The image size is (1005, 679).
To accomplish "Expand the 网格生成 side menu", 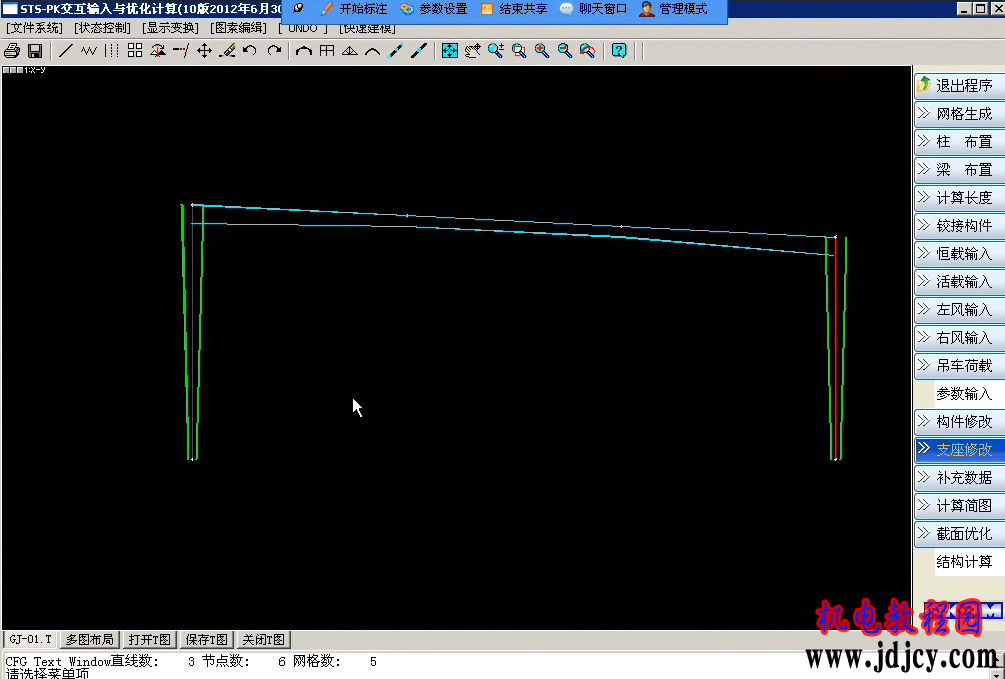I will pyautogui.click(x=959, y=113).
